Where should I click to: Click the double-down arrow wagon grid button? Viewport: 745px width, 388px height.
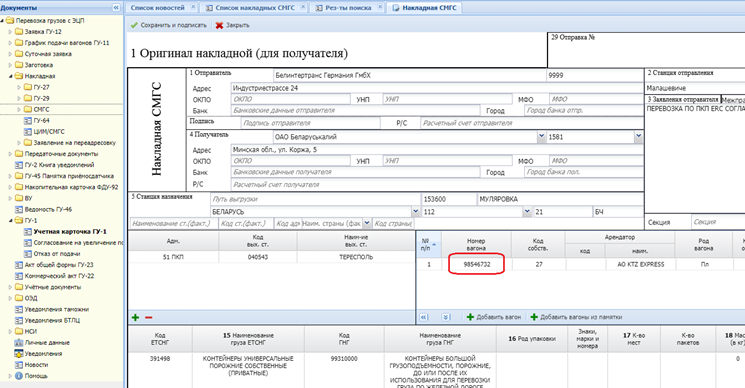tap(445, 317)
